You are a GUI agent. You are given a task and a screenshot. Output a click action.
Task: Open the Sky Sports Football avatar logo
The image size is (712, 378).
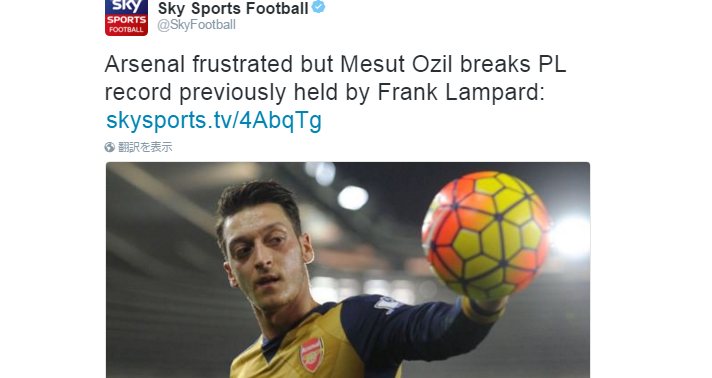(x=126, y=18)
